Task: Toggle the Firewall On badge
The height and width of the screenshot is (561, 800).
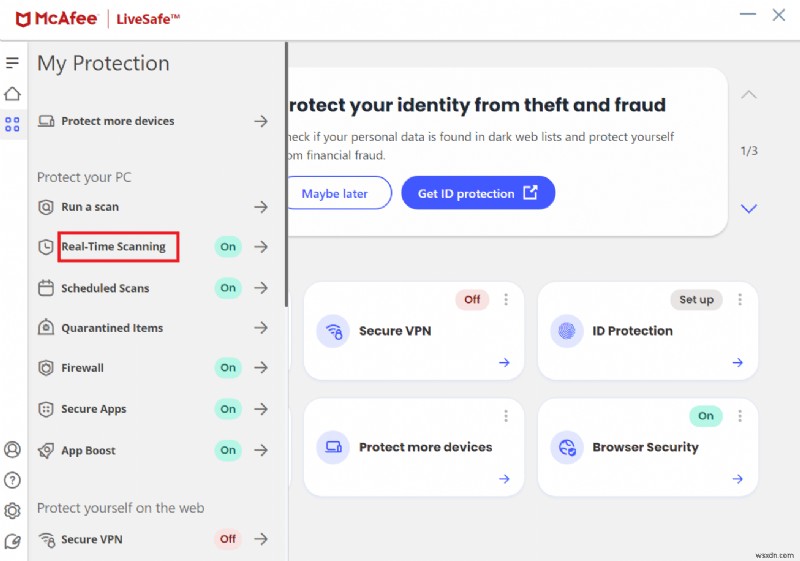Action: (228, 368)
